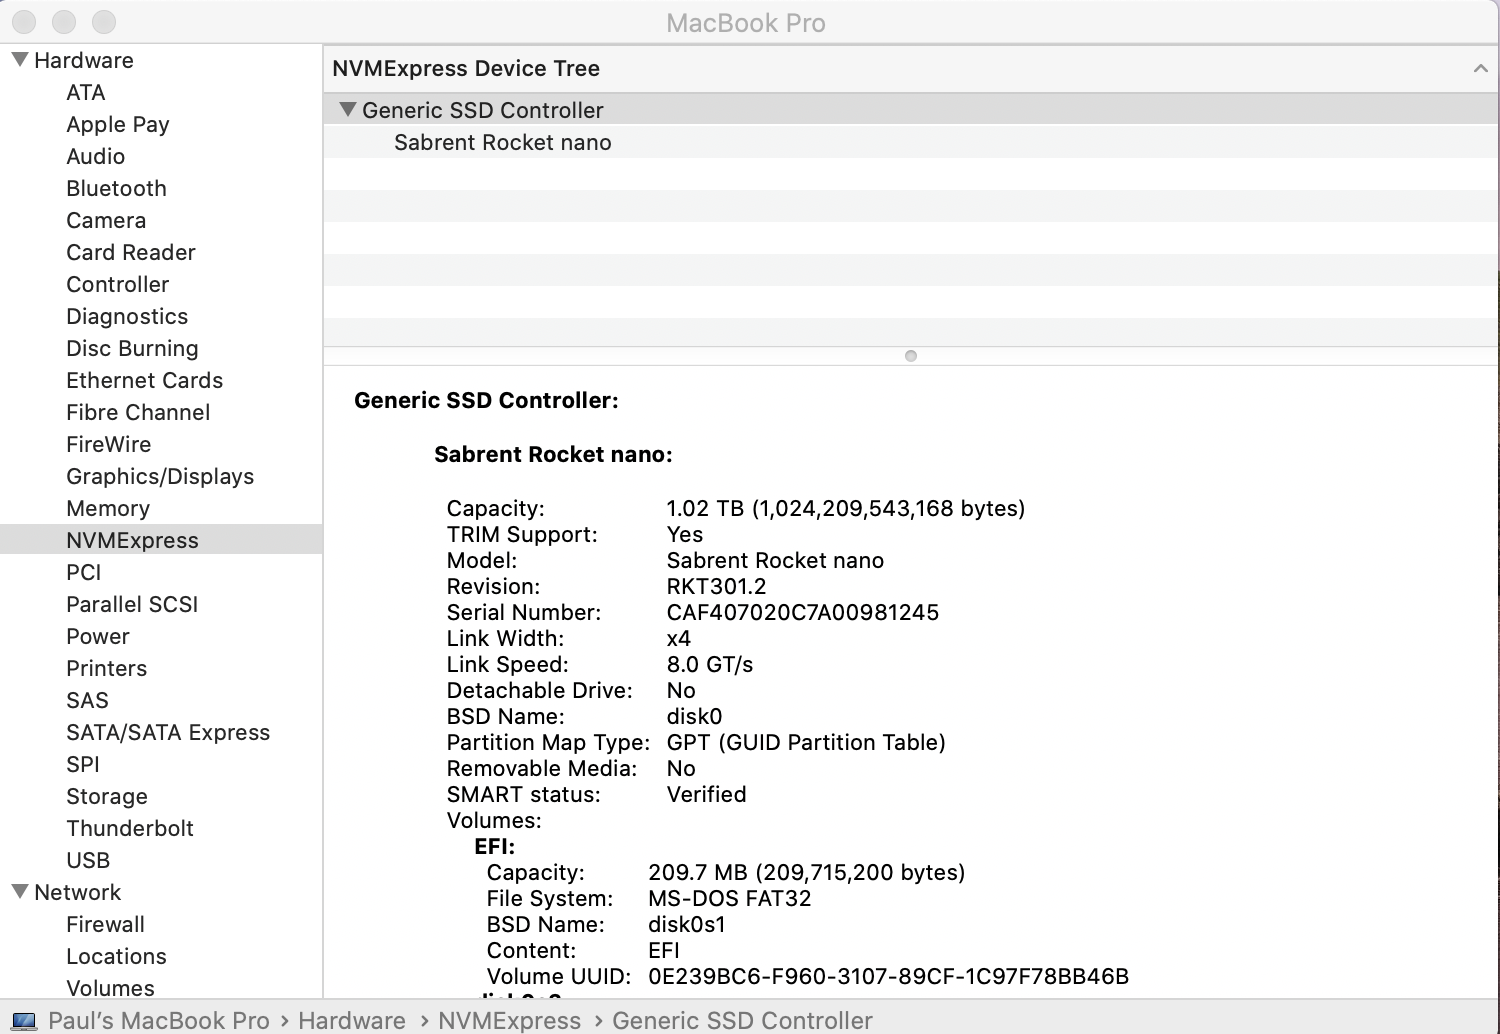The height and width of the screenshot is (1034, 1500).
Task: Collapse the Generic SSD Controller tree triangle
Action: (347, 110)
